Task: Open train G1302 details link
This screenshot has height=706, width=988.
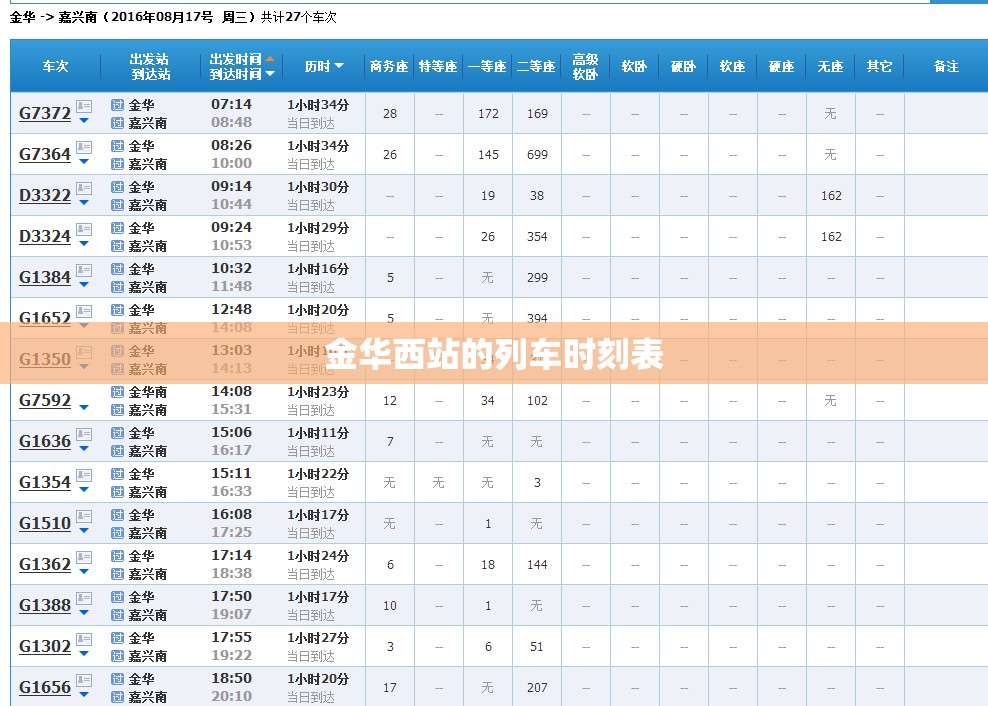Action: click(45, 645)
